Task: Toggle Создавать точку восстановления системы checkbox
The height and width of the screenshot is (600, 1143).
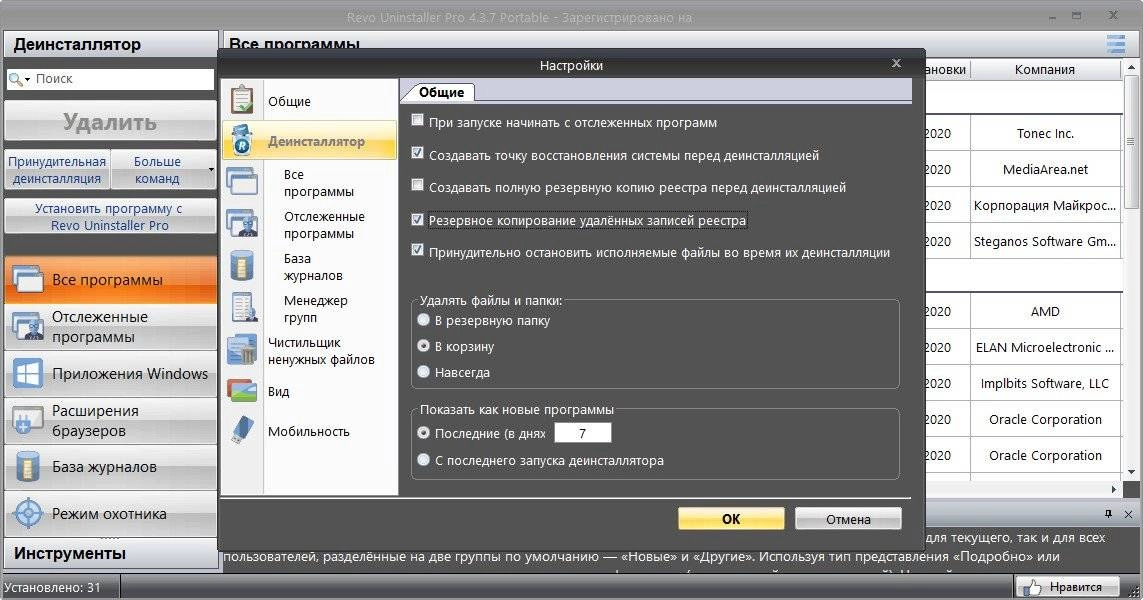Action: (x=417, y=153)
